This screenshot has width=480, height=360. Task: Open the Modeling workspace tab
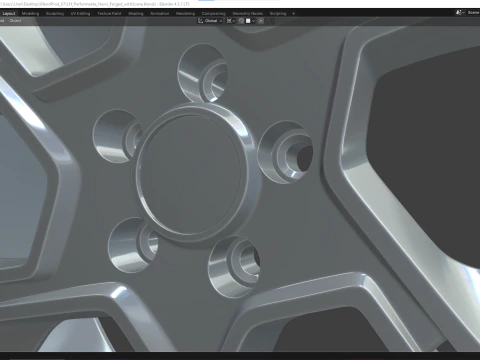coord(30,13)
